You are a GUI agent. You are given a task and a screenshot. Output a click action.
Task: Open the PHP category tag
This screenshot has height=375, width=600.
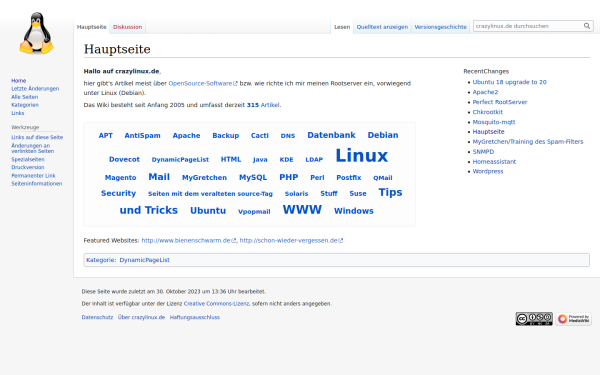pos(289,177)
